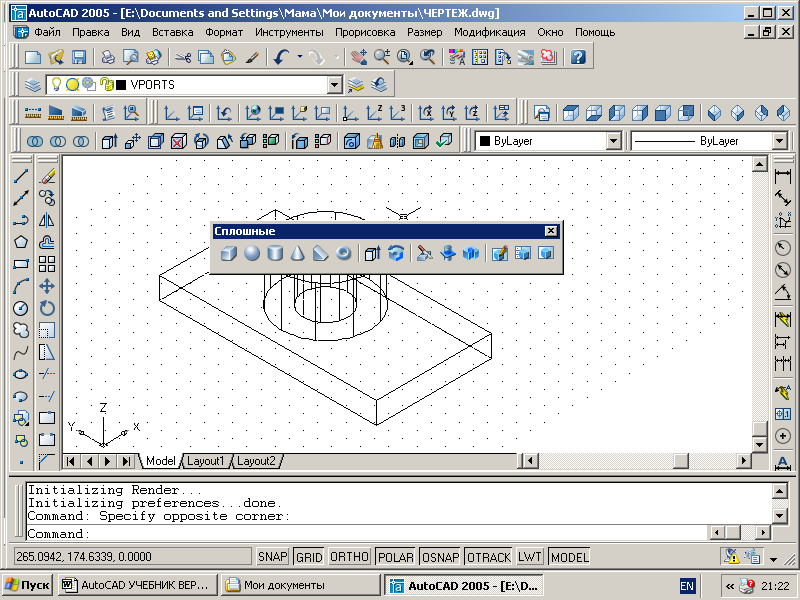Image resolution: width=800 pixels, height=600 pixels.
Task: Close the Сплошные floating toolbar
Action: click(551, 231)
